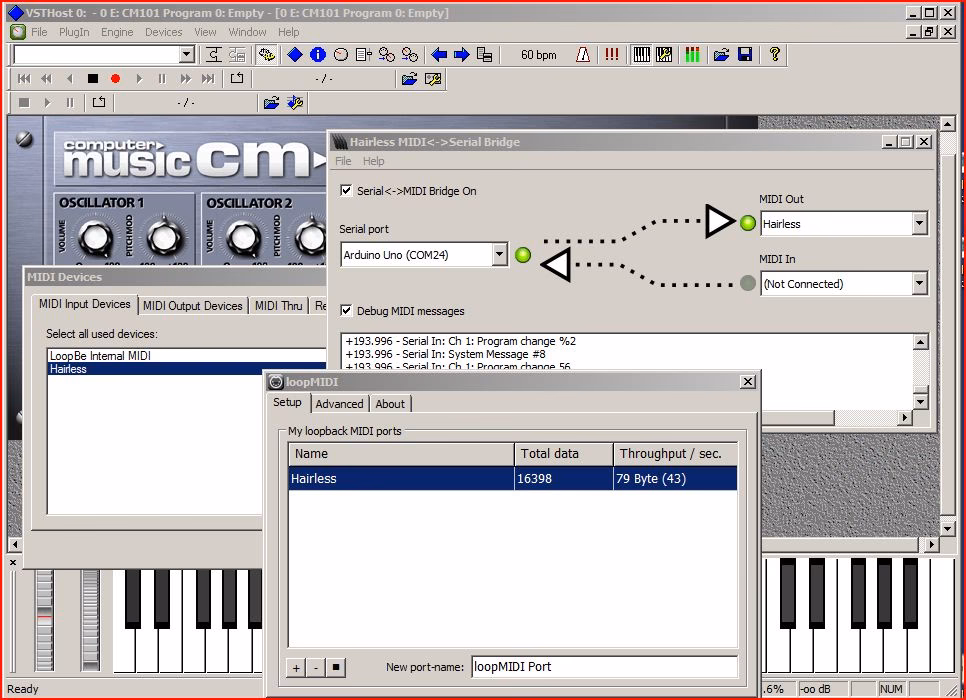
Task: Expand the MIDI Out Hairless dropdown
Action: click(x=919, y=224)
